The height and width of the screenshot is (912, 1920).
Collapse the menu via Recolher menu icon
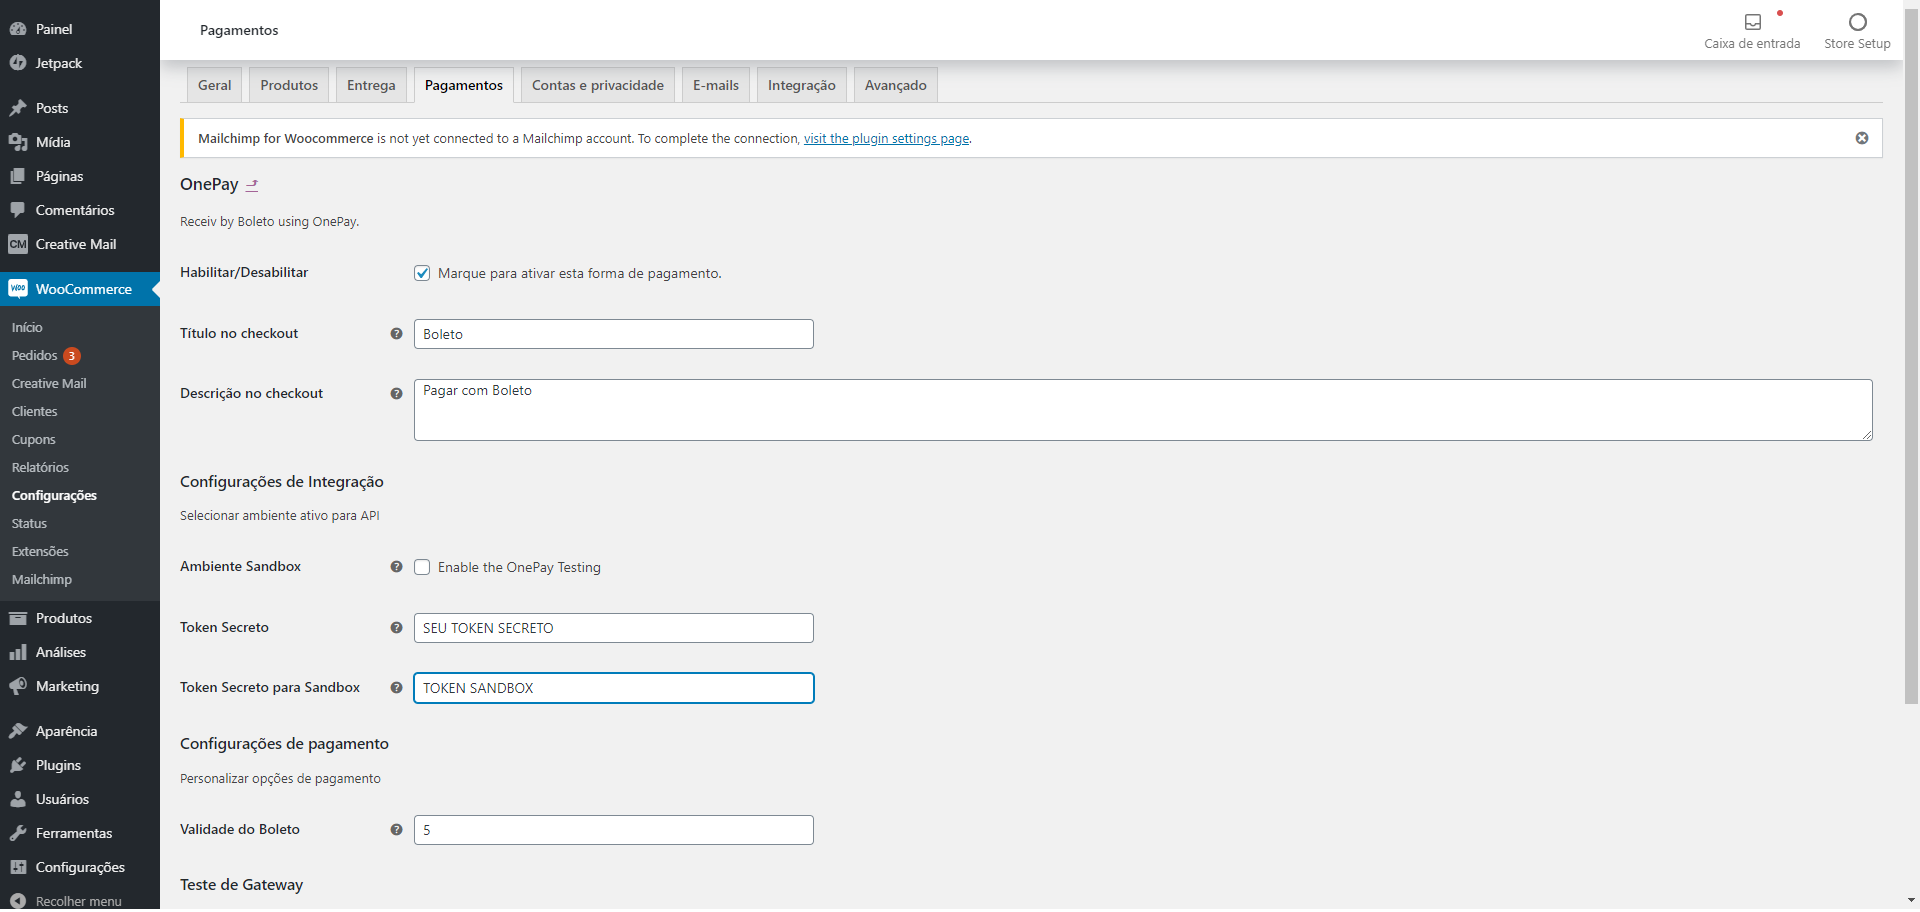pos(18,901)
